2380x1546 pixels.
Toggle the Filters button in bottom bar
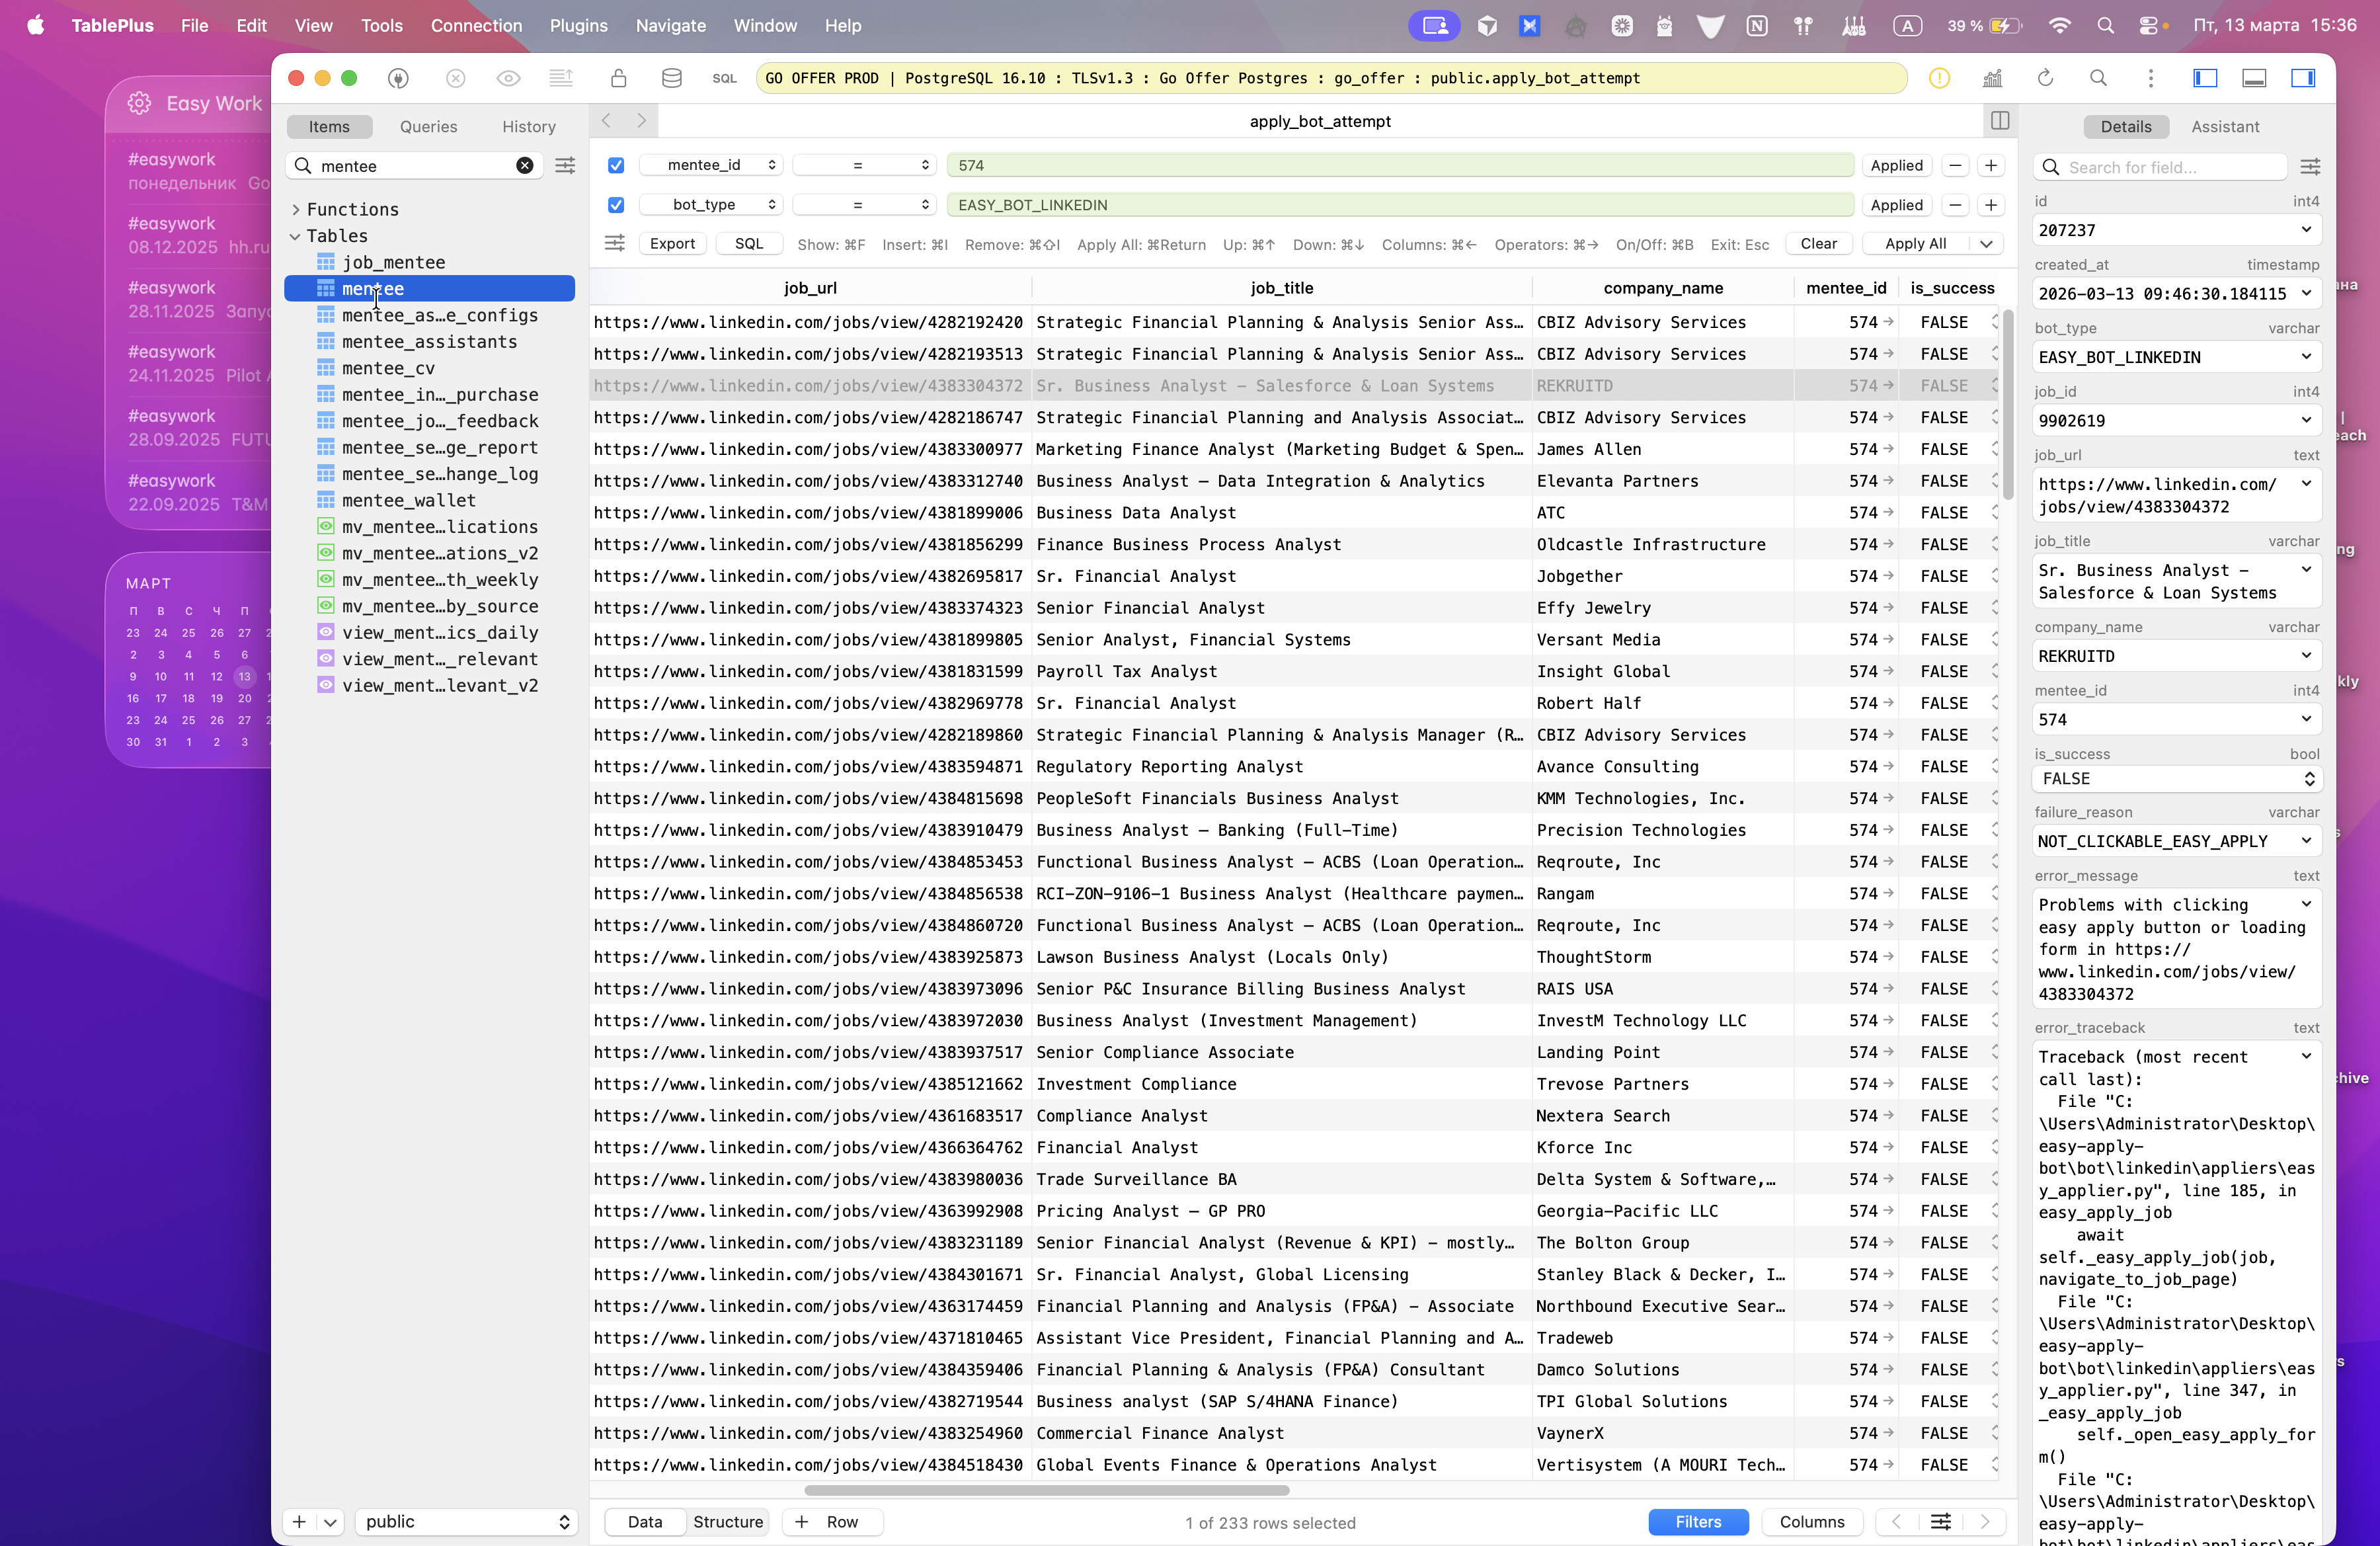pos(1697,1521)
